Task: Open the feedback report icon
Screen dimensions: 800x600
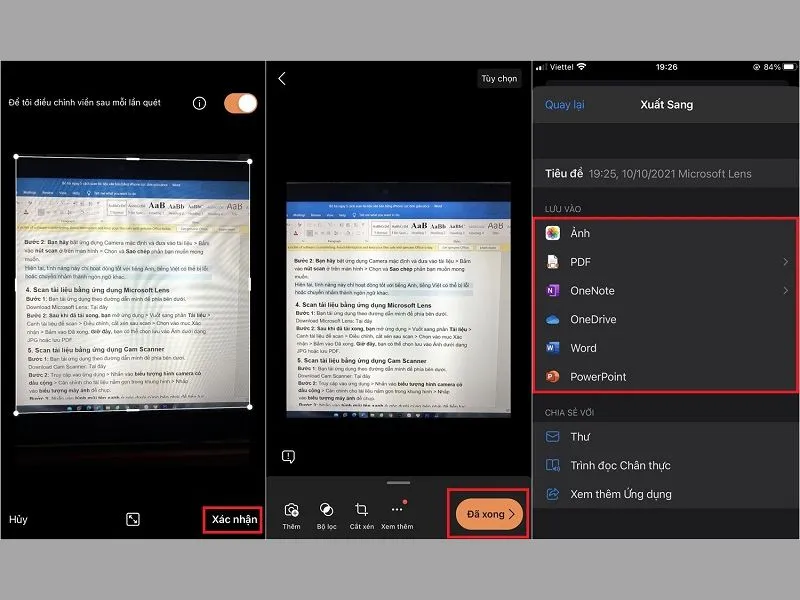Action: 288,456
